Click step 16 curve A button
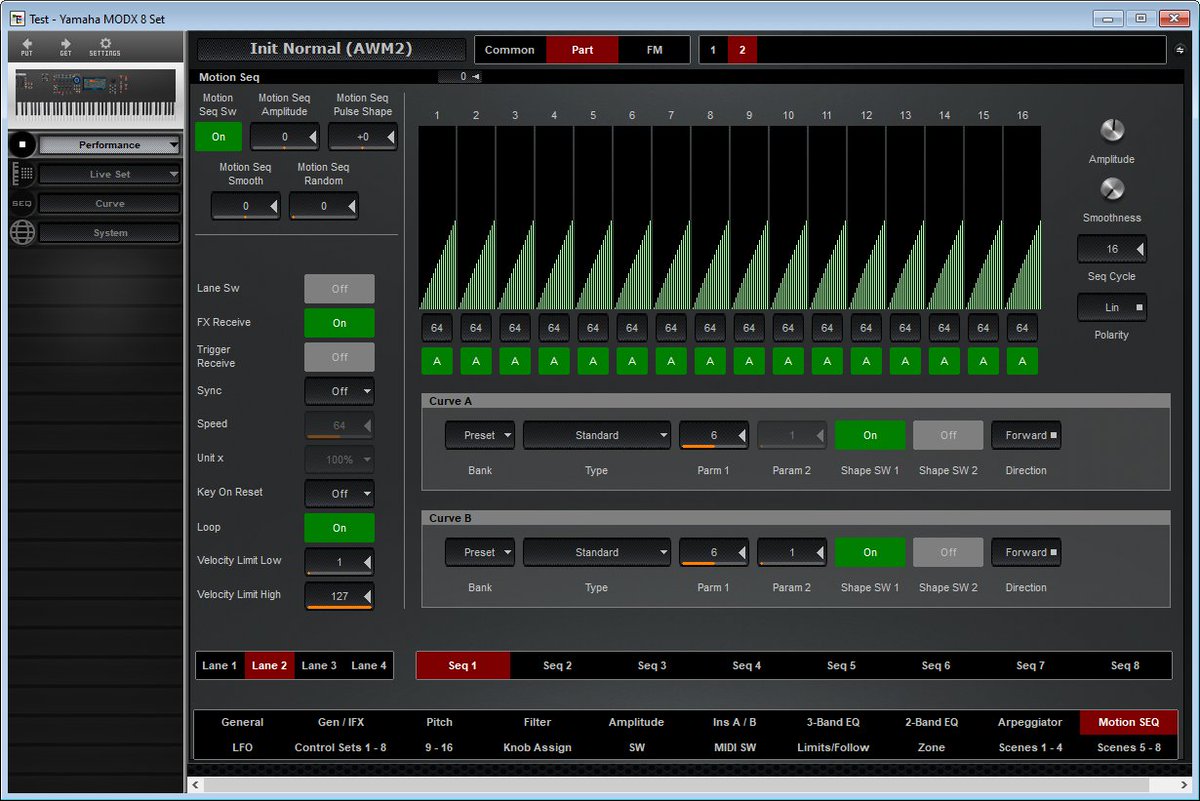This screenshot has height=801, width=1200. click(1022, 361)
